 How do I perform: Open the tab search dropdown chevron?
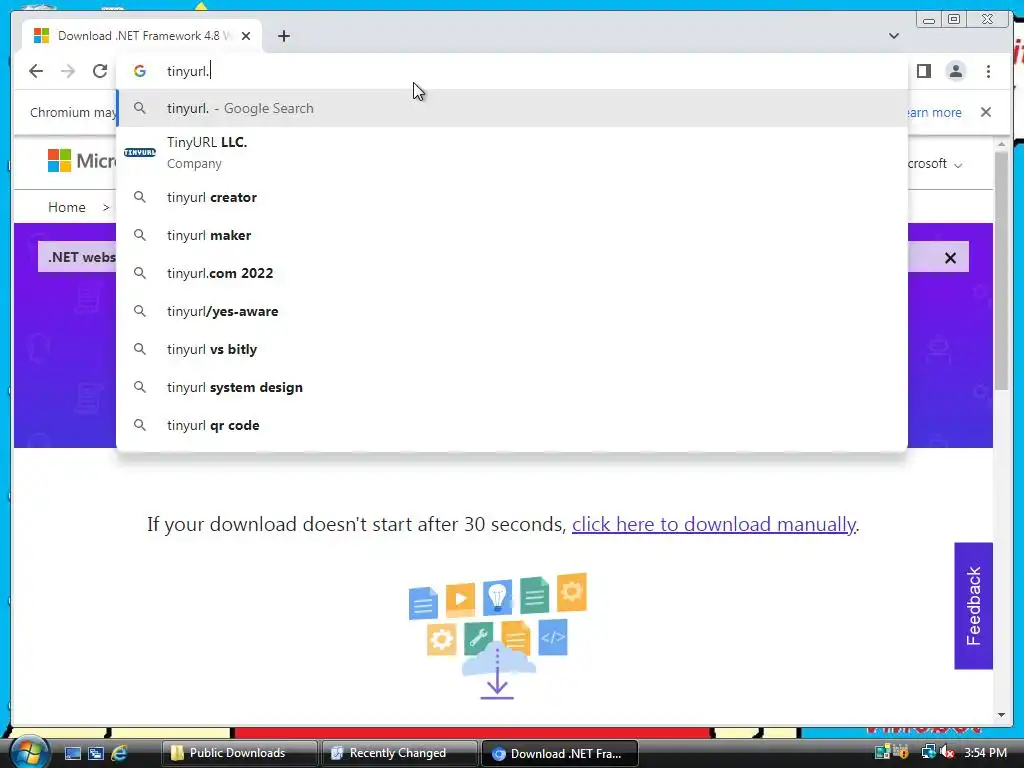[894, 36]
